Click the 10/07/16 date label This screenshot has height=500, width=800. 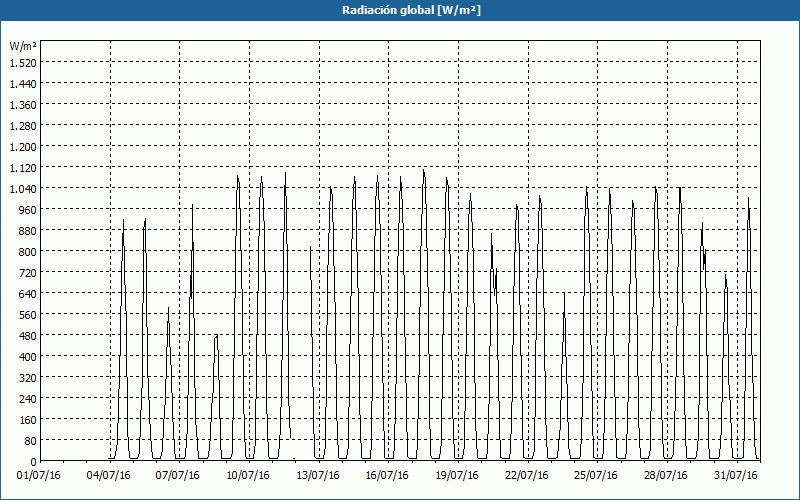click(x=248, y=476)
